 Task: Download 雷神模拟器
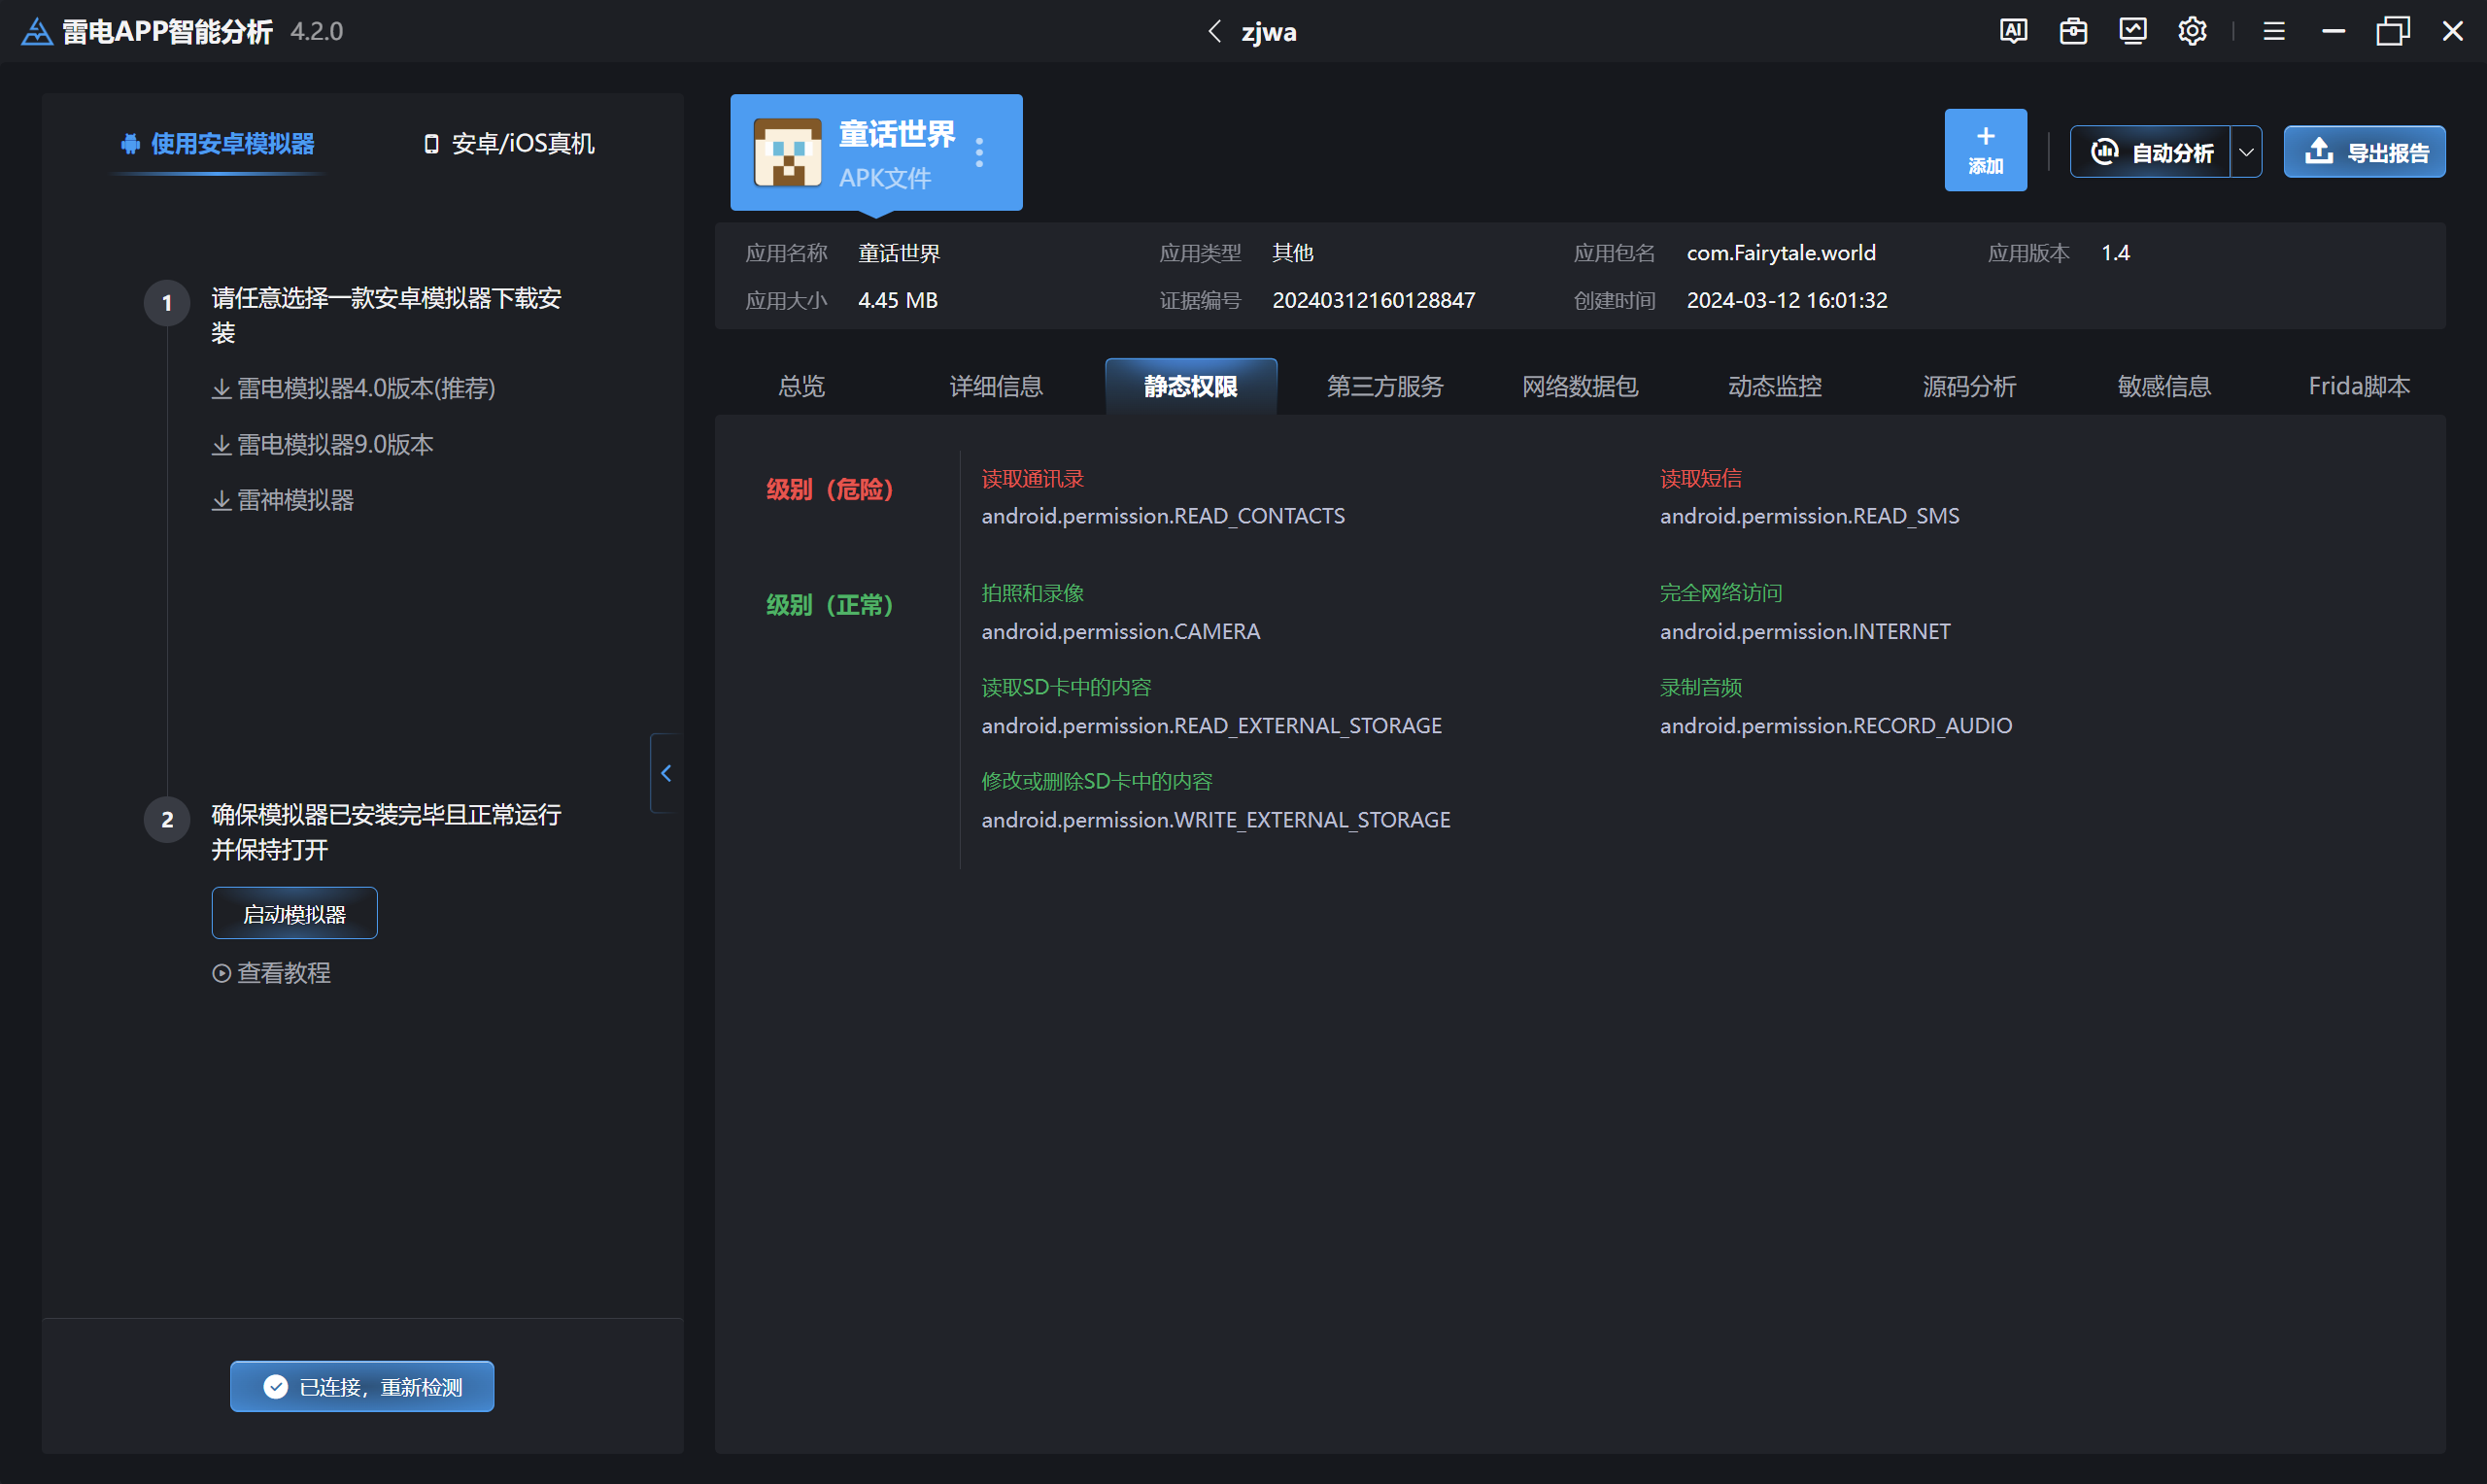283,500
